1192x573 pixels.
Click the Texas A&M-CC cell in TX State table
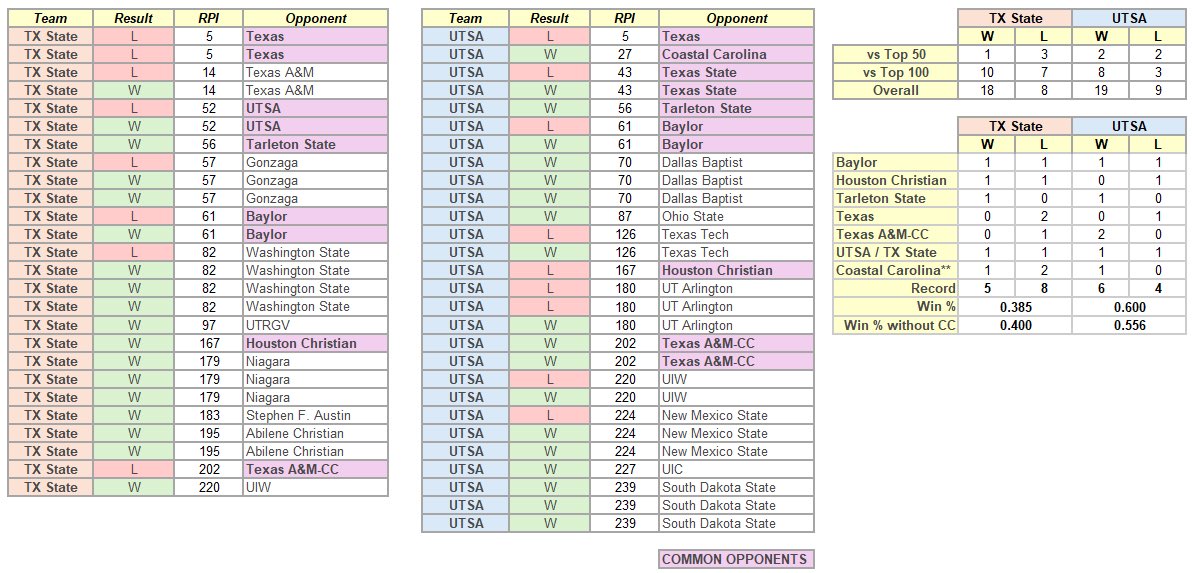click(315, 470)
